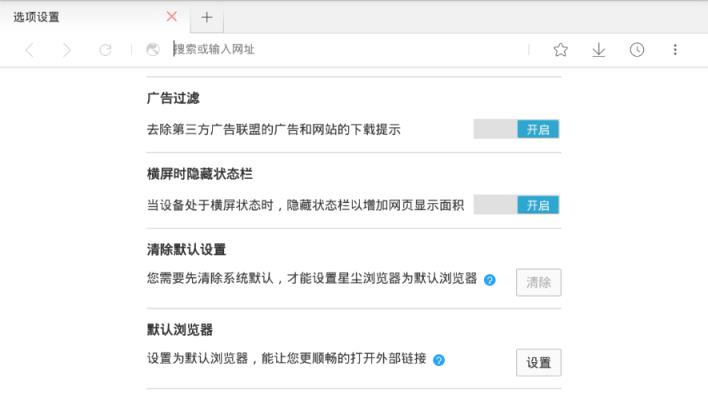Open help icon next to 默认浏览器 description
The image size is (708, 398).
coord(439,360)
